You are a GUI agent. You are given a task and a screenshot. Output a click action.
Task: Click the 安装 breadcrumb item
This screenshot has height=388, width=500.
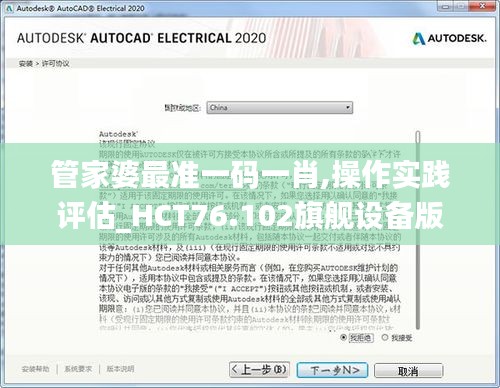point(25,63)
